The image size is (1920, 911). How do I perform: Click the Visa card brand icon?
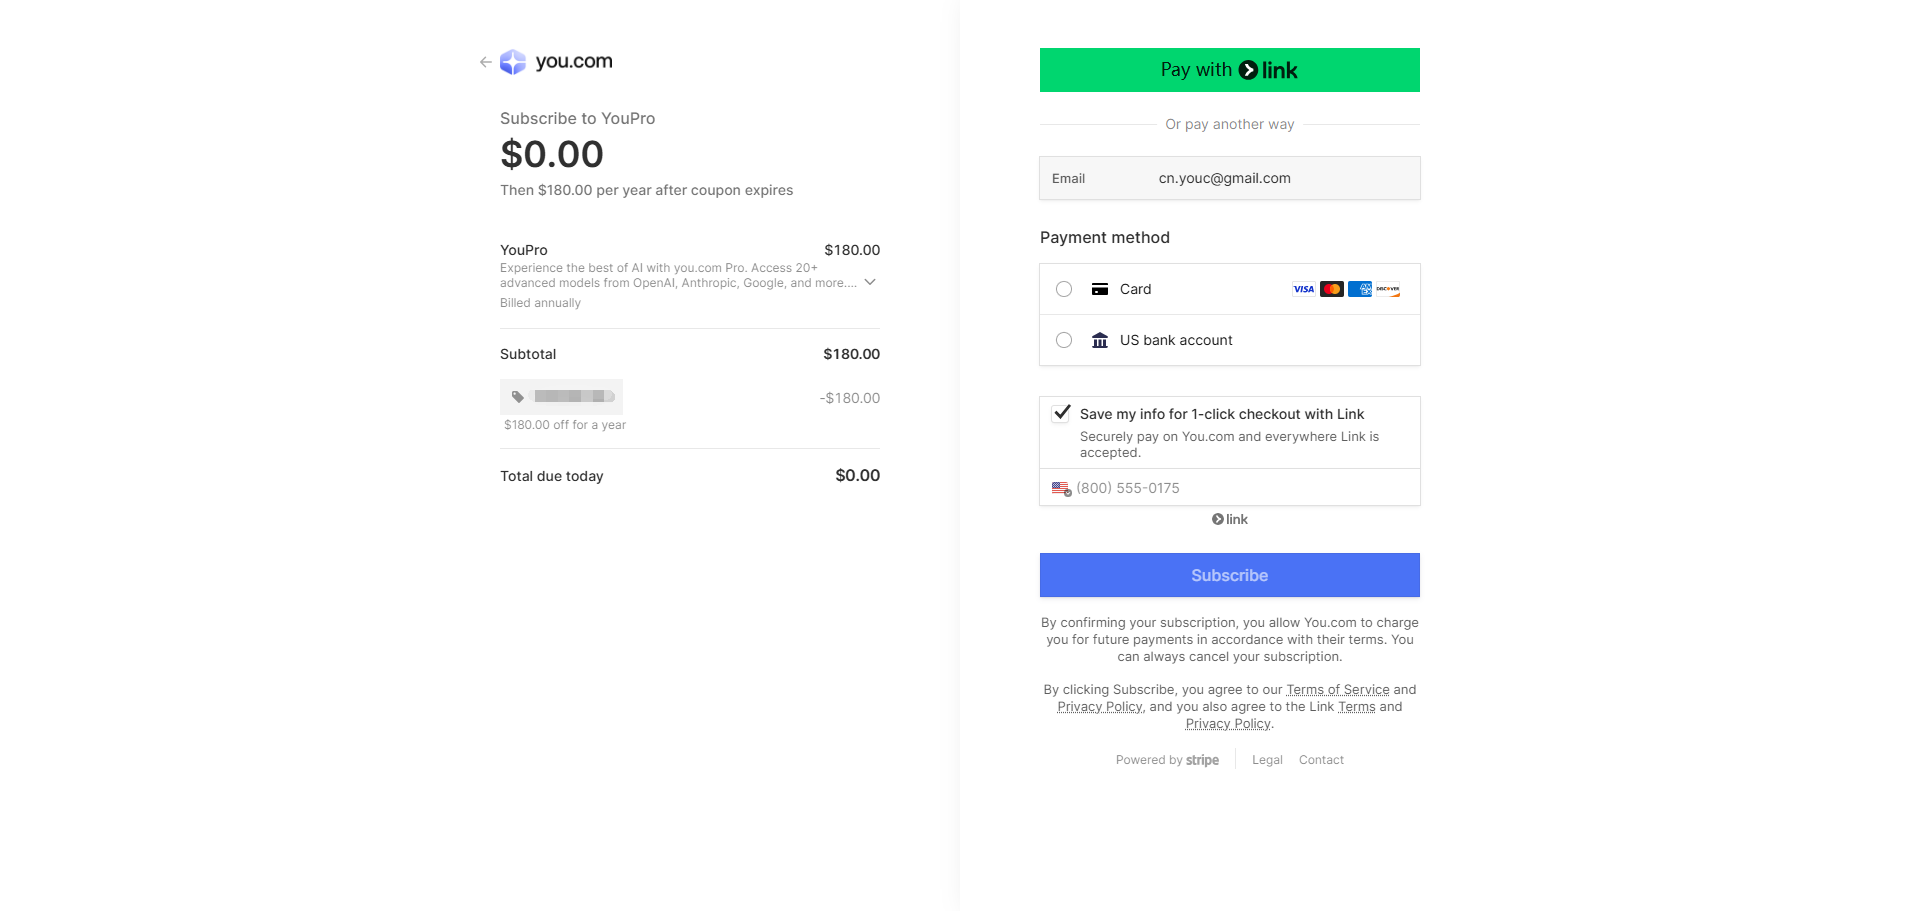coord(1304,289)
